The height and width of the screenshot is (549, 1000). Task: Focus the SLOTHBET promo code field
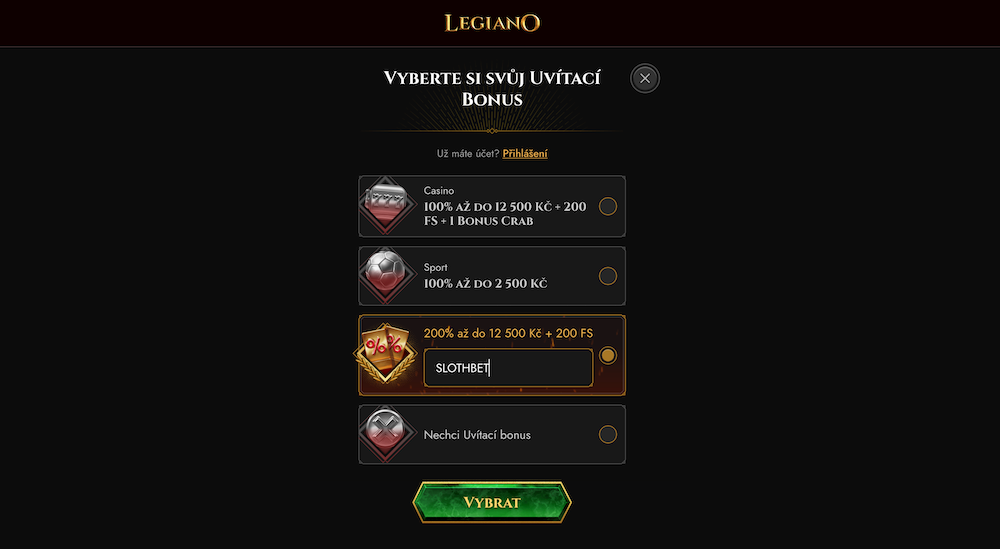[x=508, y=368]
